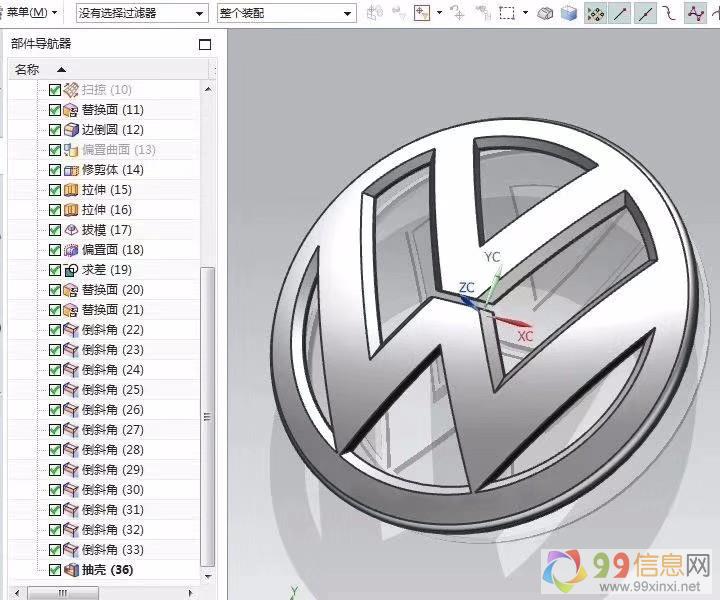Uncheck the 偏置面 (18) feature checkbox
This screenshot has width=720, height=600.
(x=55, y=250)
